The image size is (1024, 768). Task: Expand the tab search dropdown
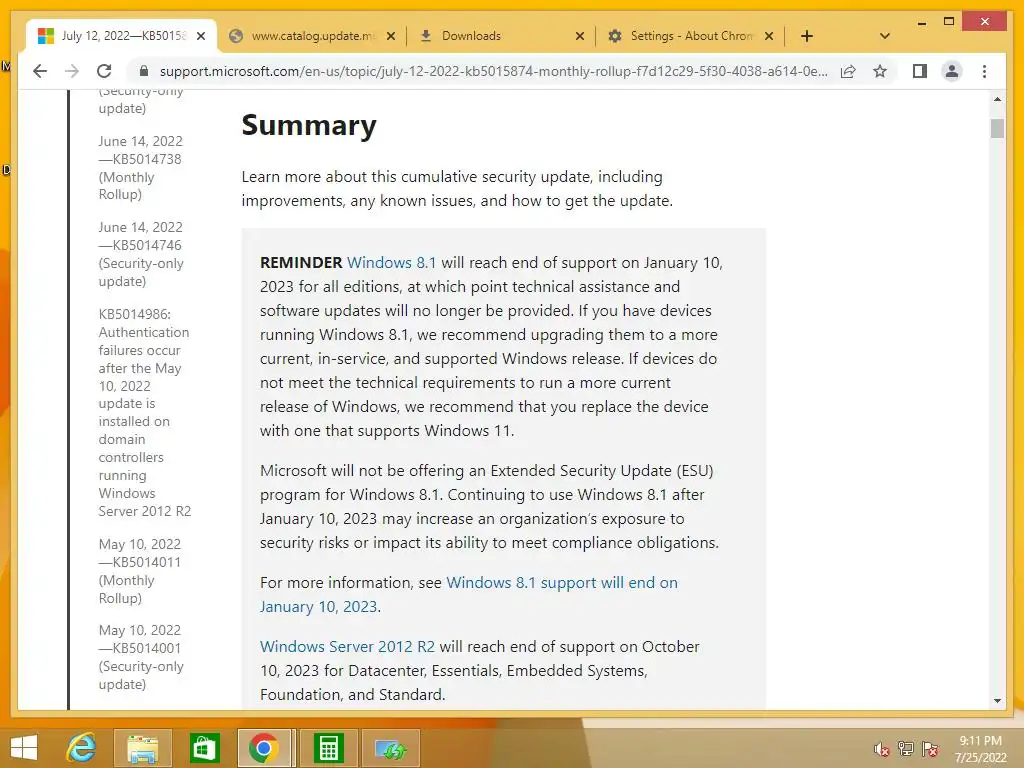(884, 36)
